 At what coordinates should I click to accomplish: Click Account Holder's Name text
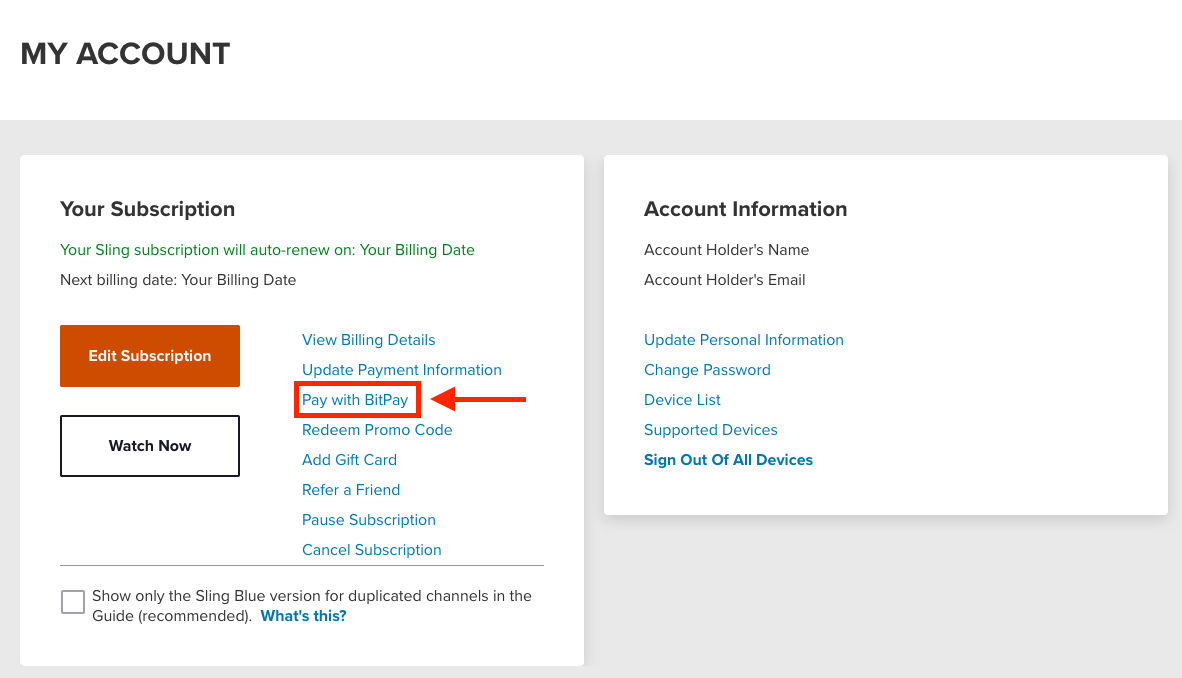pos(727,250)
